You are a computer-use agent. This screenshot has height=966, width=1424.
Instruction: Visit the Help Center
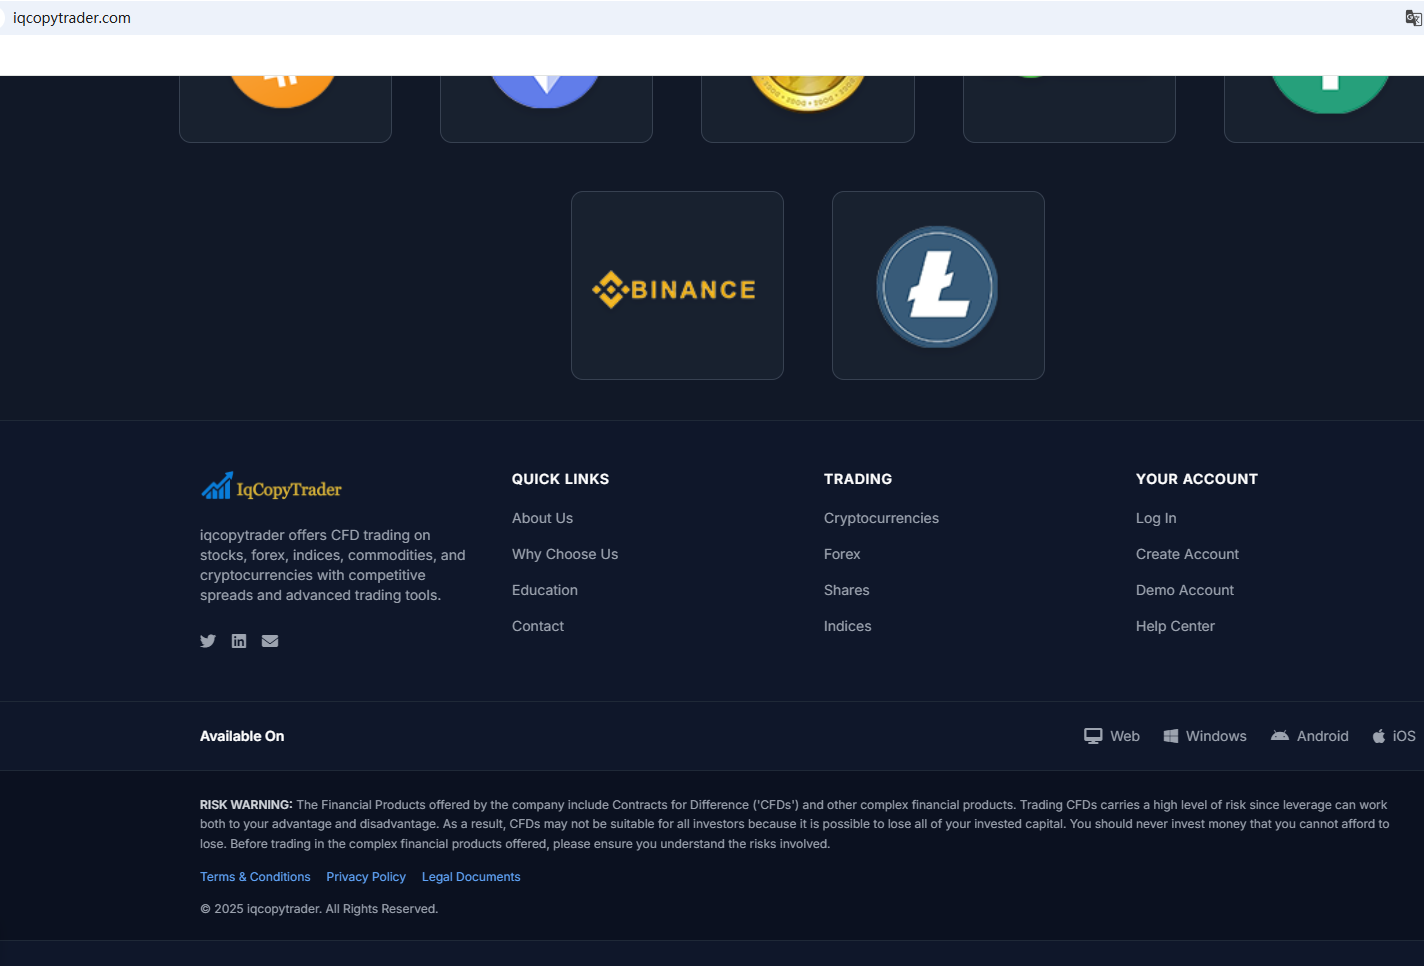click(x=1175, y=626)
